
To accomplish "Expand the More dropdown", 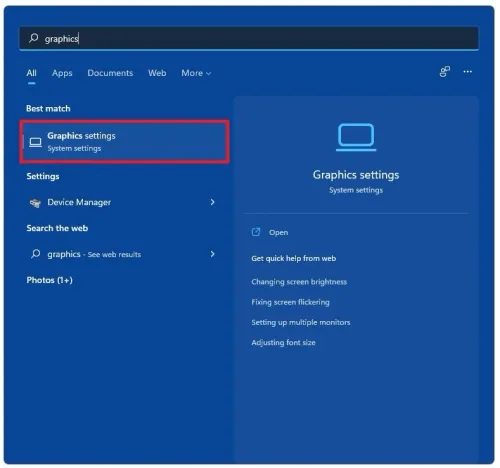I will click(x=196, y=73).
